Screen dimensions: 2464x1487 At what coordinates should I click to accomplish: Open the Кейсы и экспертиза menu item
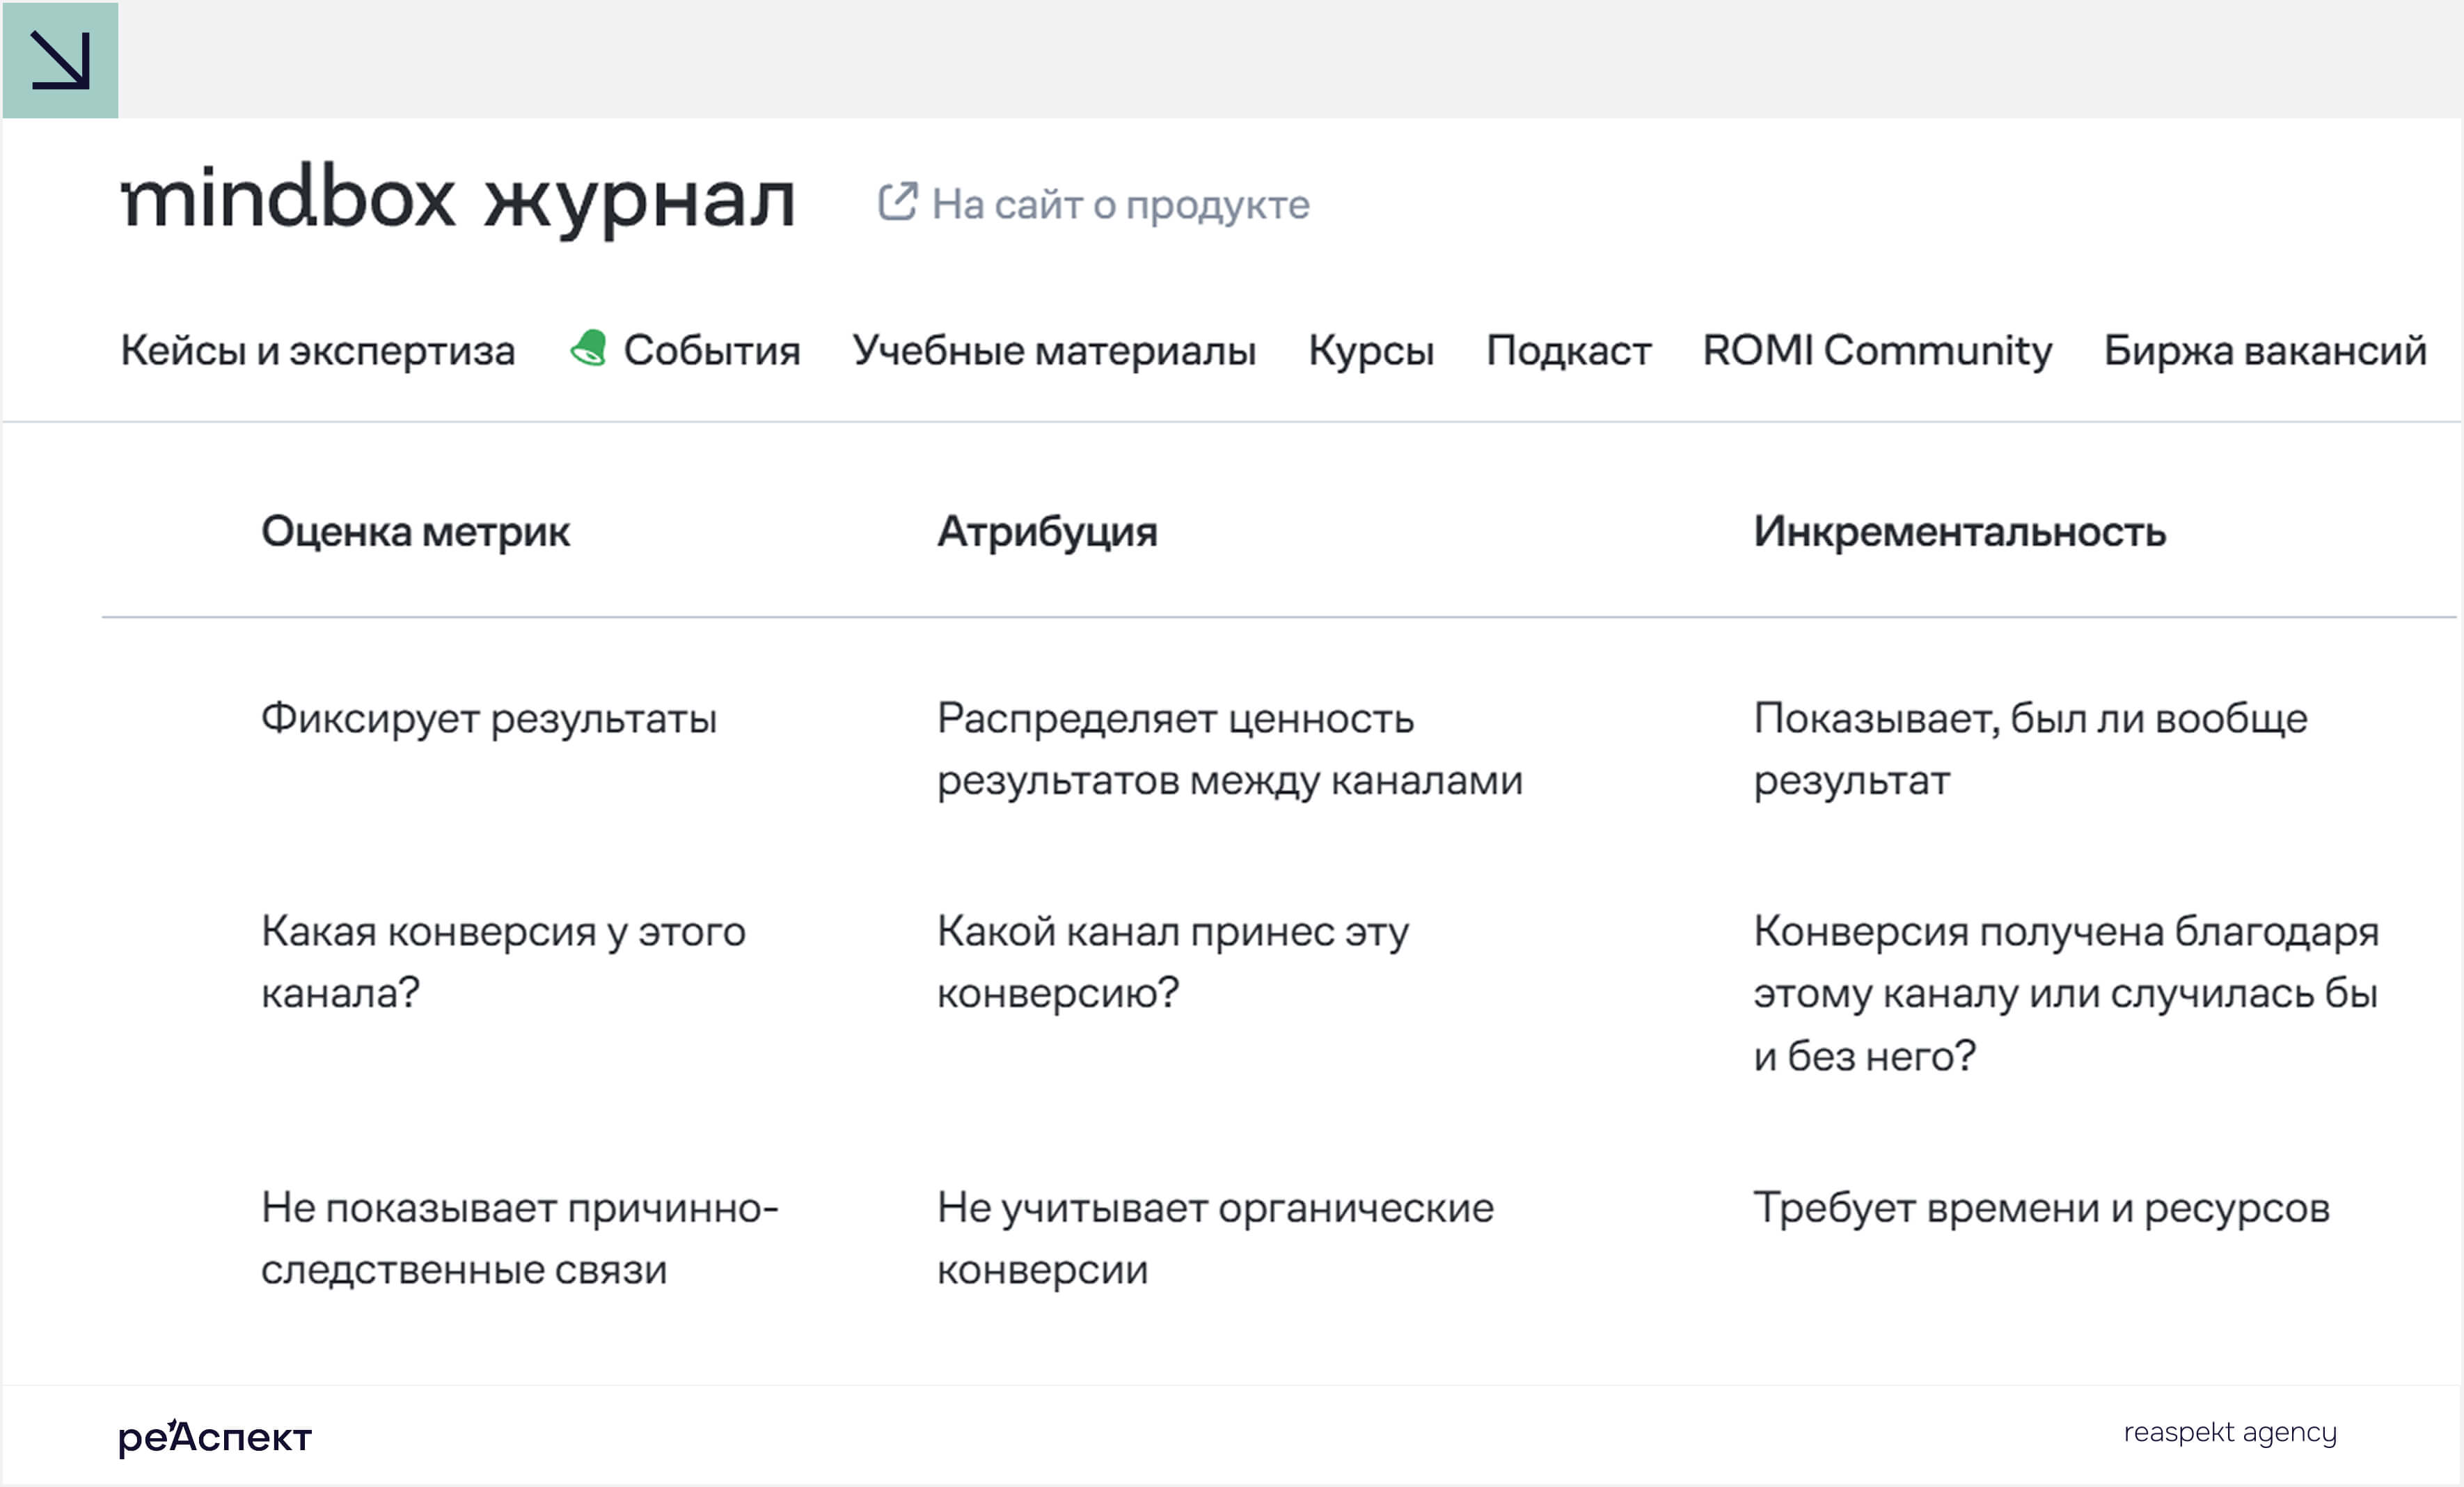(318, 350)
